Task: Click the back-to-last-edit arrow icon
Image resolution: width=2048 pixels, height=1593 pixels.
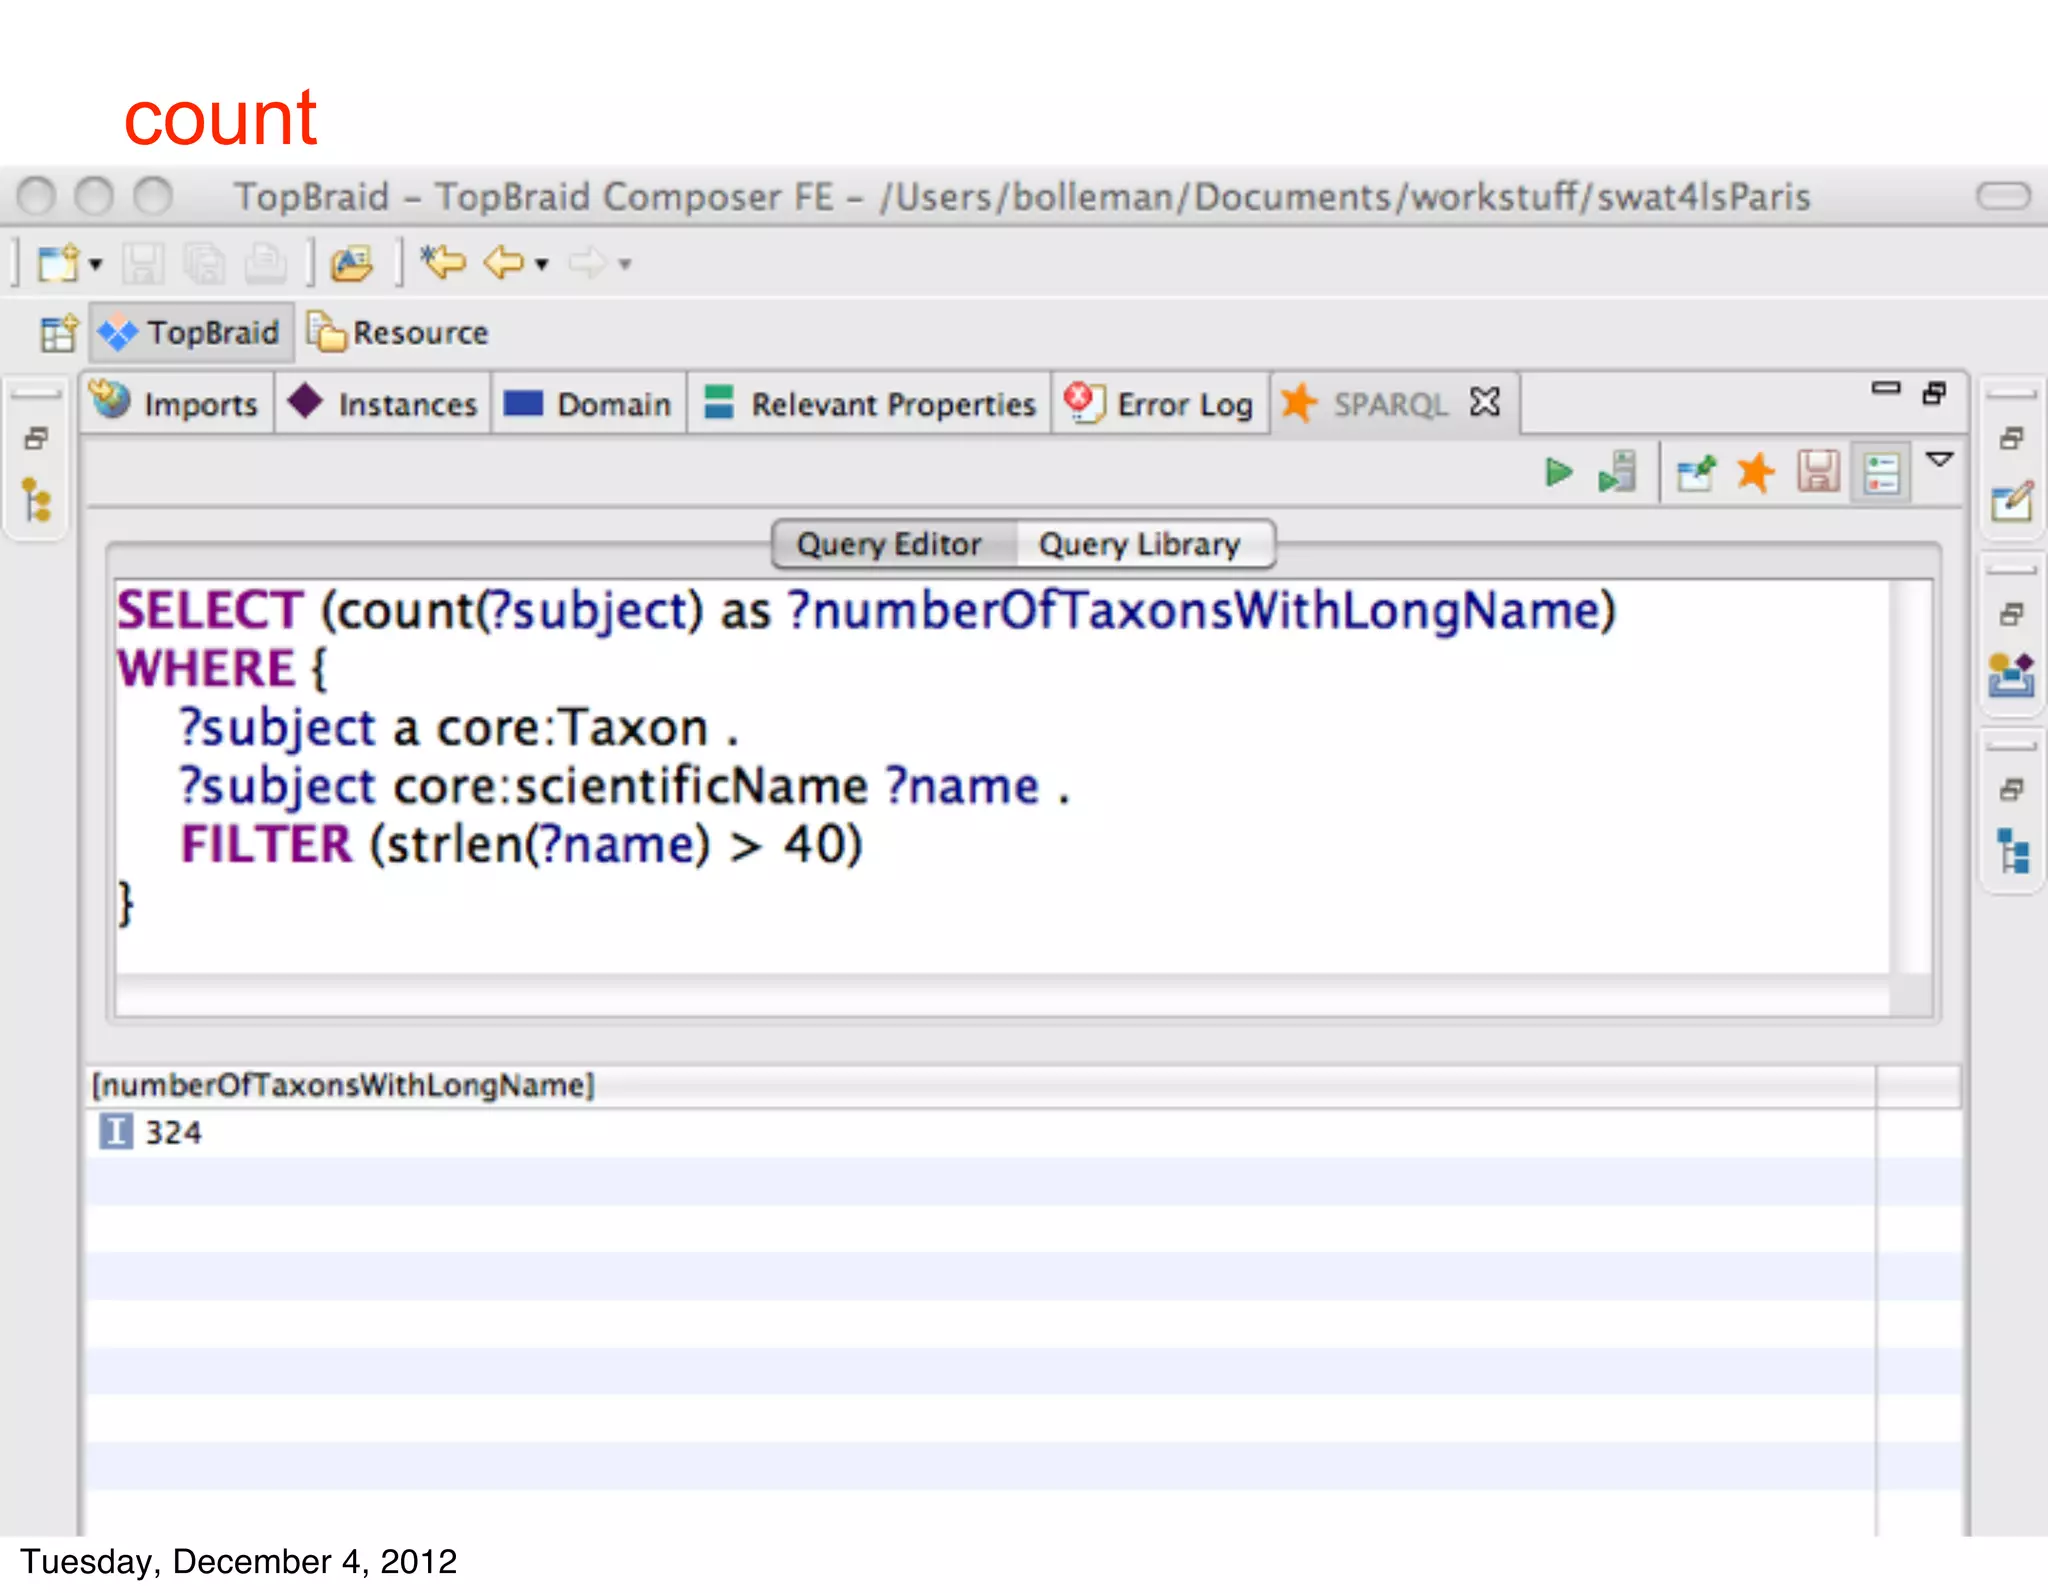Action: [x=443, y=264]
